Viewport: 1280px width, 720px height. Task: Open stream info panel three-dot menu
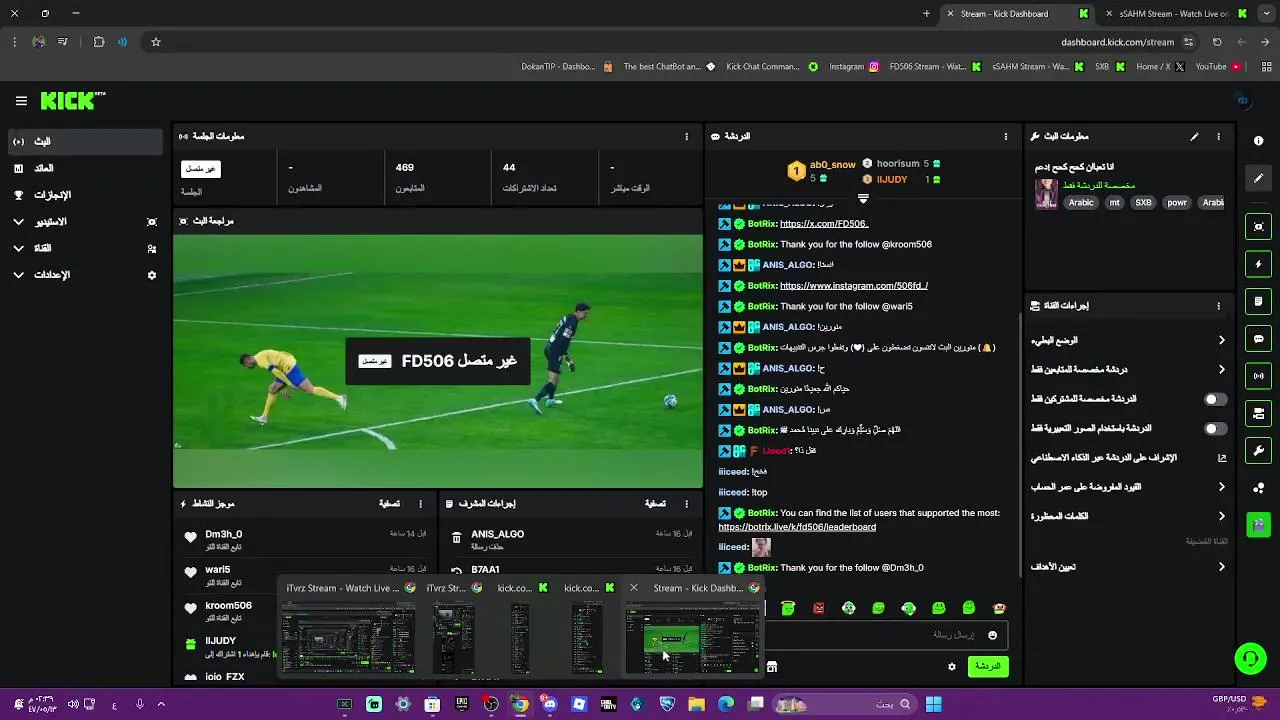click(x=1218, y=136)
